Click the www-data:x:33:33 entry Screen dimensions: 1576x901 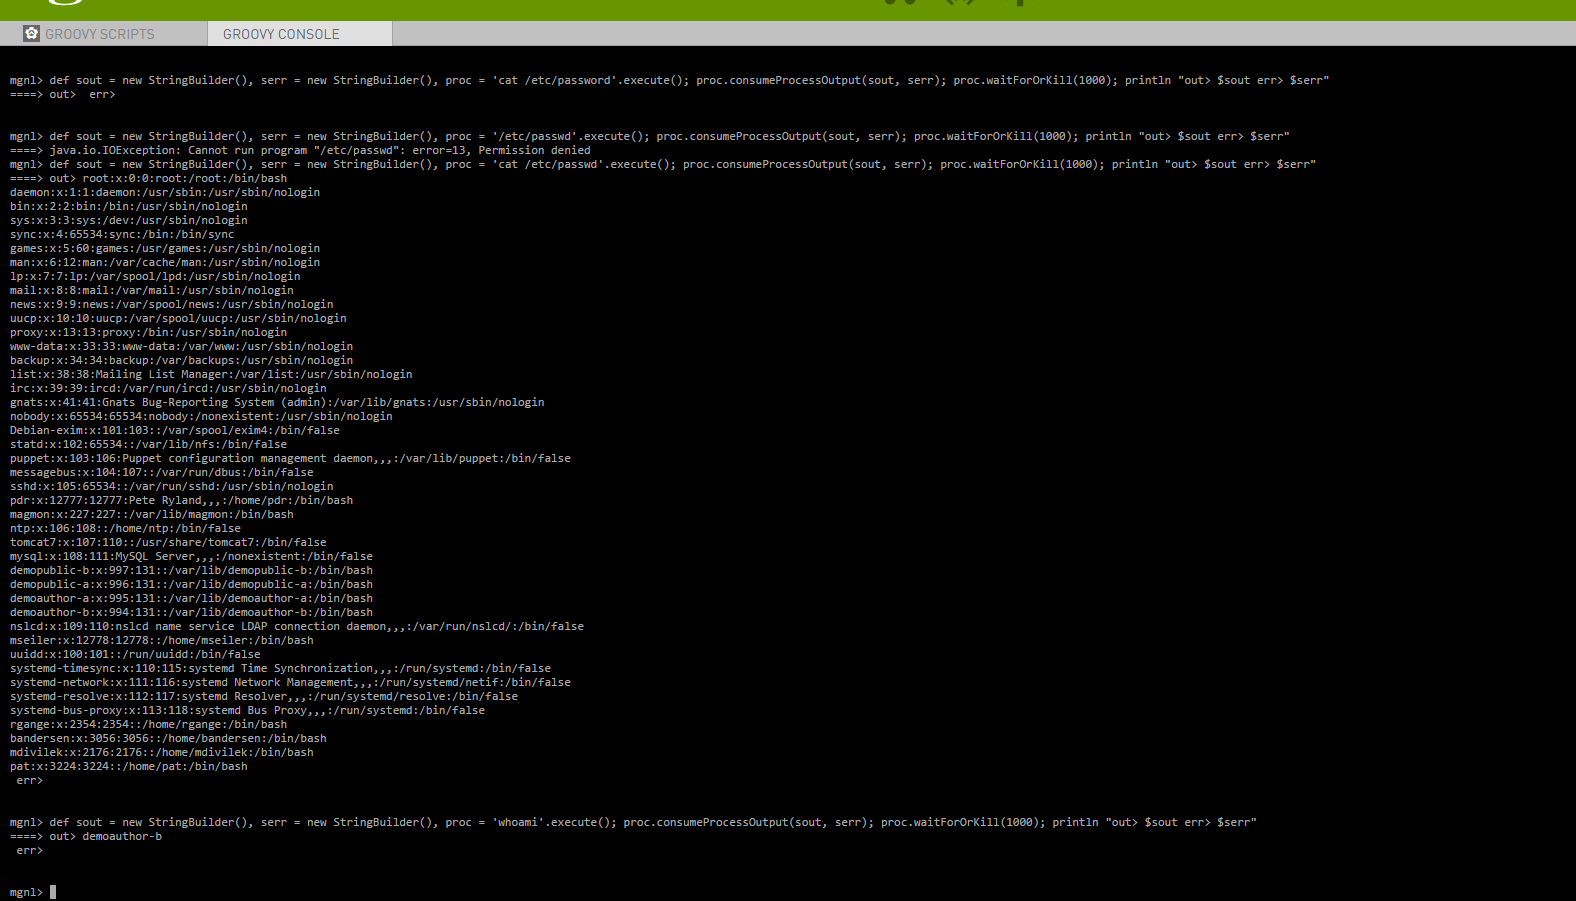(x=182, y=346)
